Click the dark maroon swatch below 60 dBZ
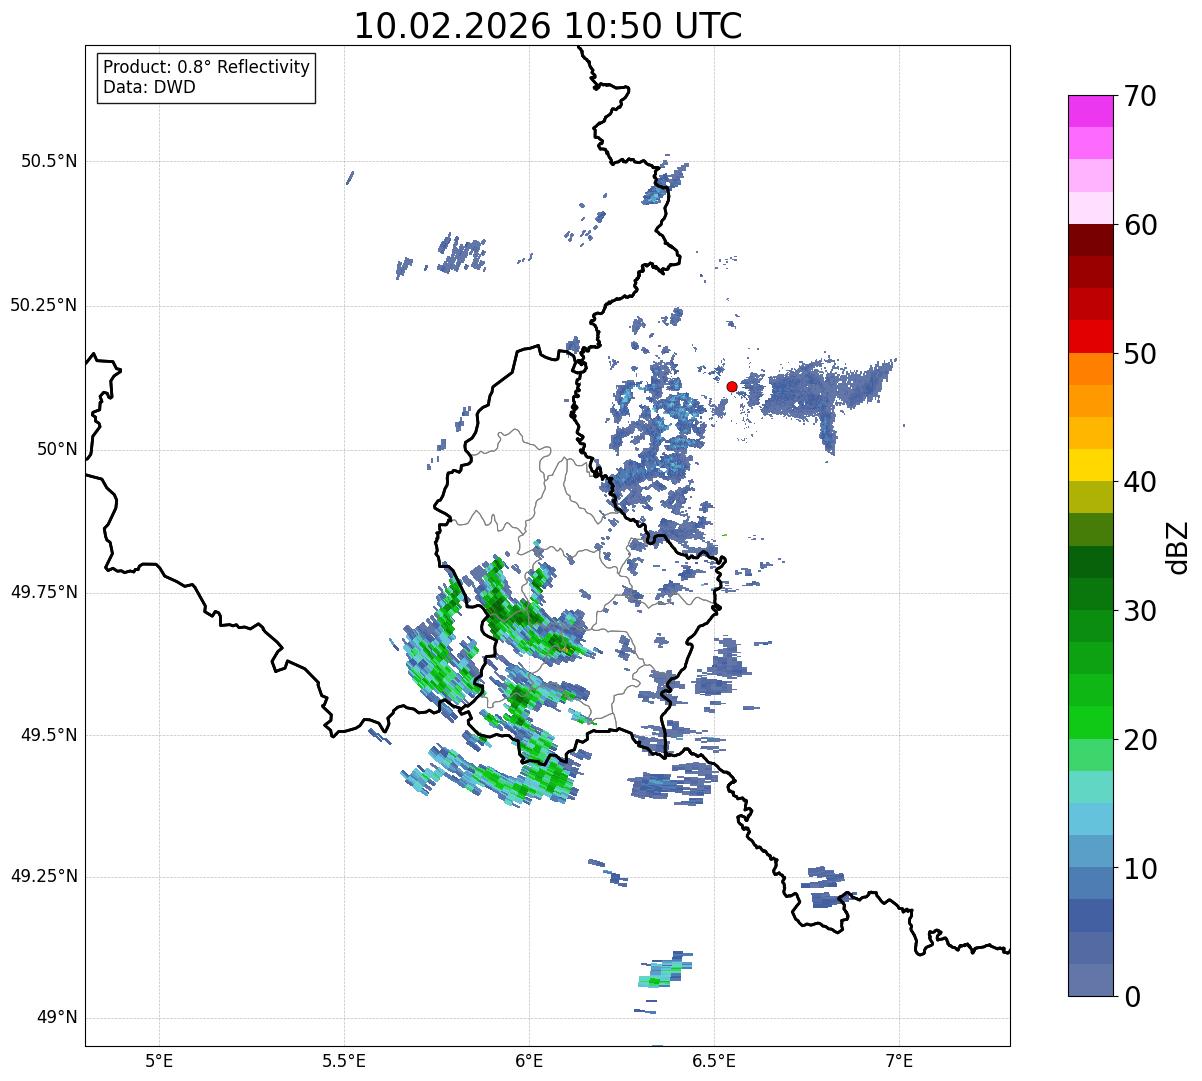This screenshot has height=1081, width=1202. pos(1090,240)
